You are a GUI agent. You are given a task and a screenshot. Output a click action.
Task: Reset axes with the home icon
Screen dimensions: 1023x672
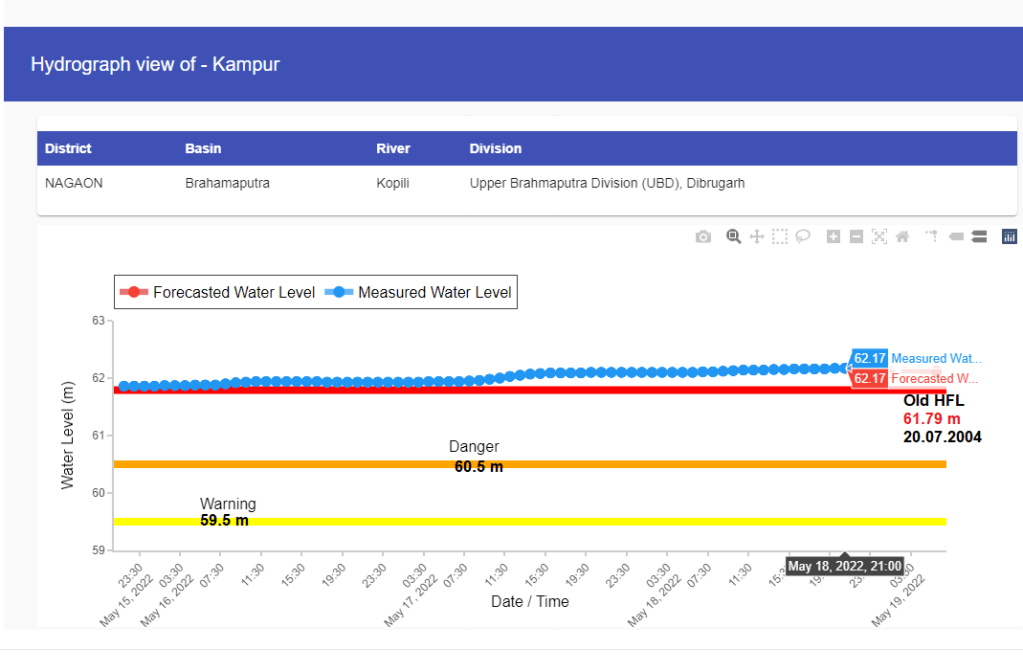tap(902, 237)
